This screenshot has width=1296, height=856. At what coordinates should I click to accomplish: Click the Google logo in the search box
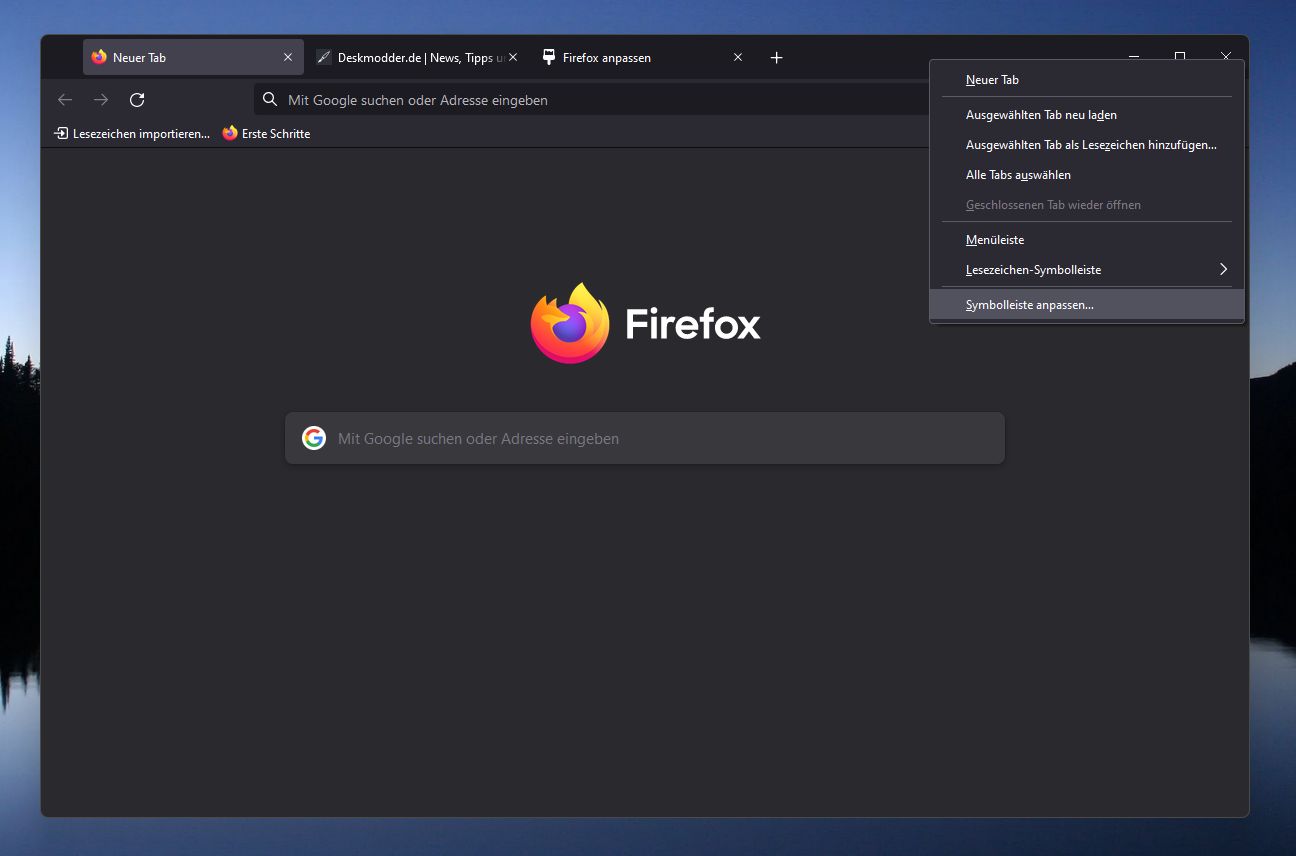[314, 438]
